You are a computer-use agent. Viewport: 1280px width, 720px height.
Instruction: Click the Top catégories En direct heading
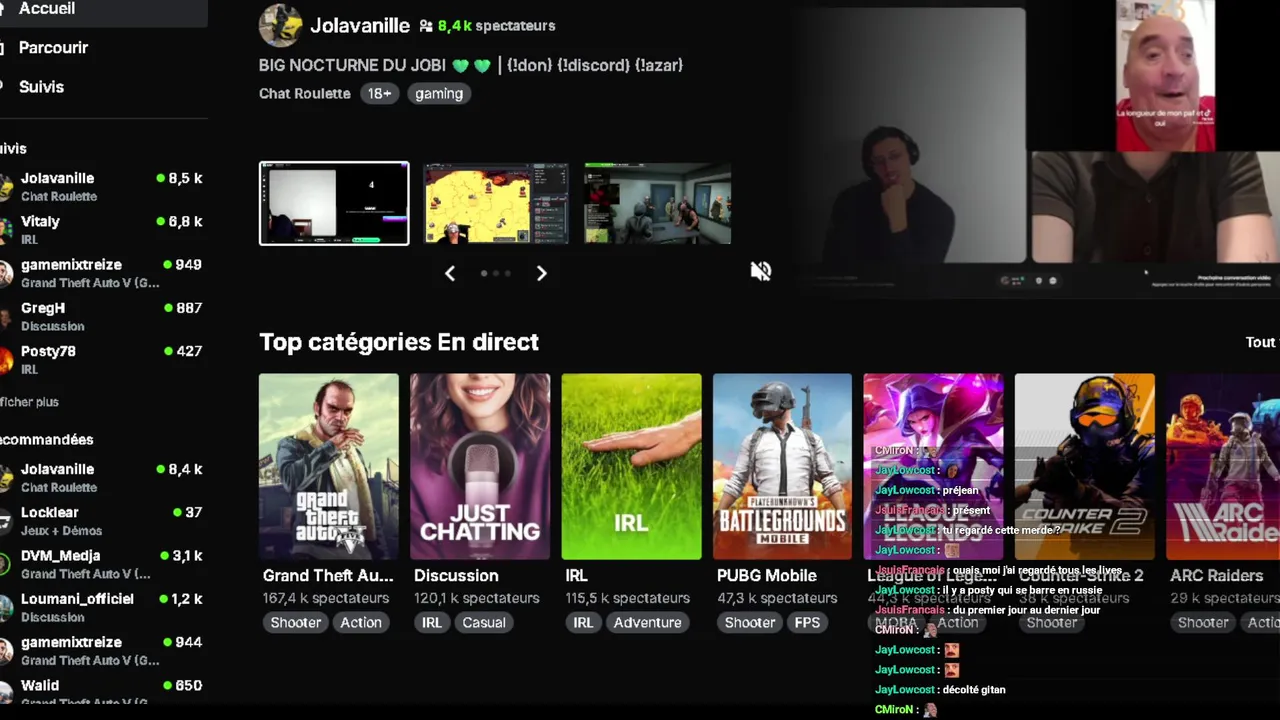click(399, 342)
